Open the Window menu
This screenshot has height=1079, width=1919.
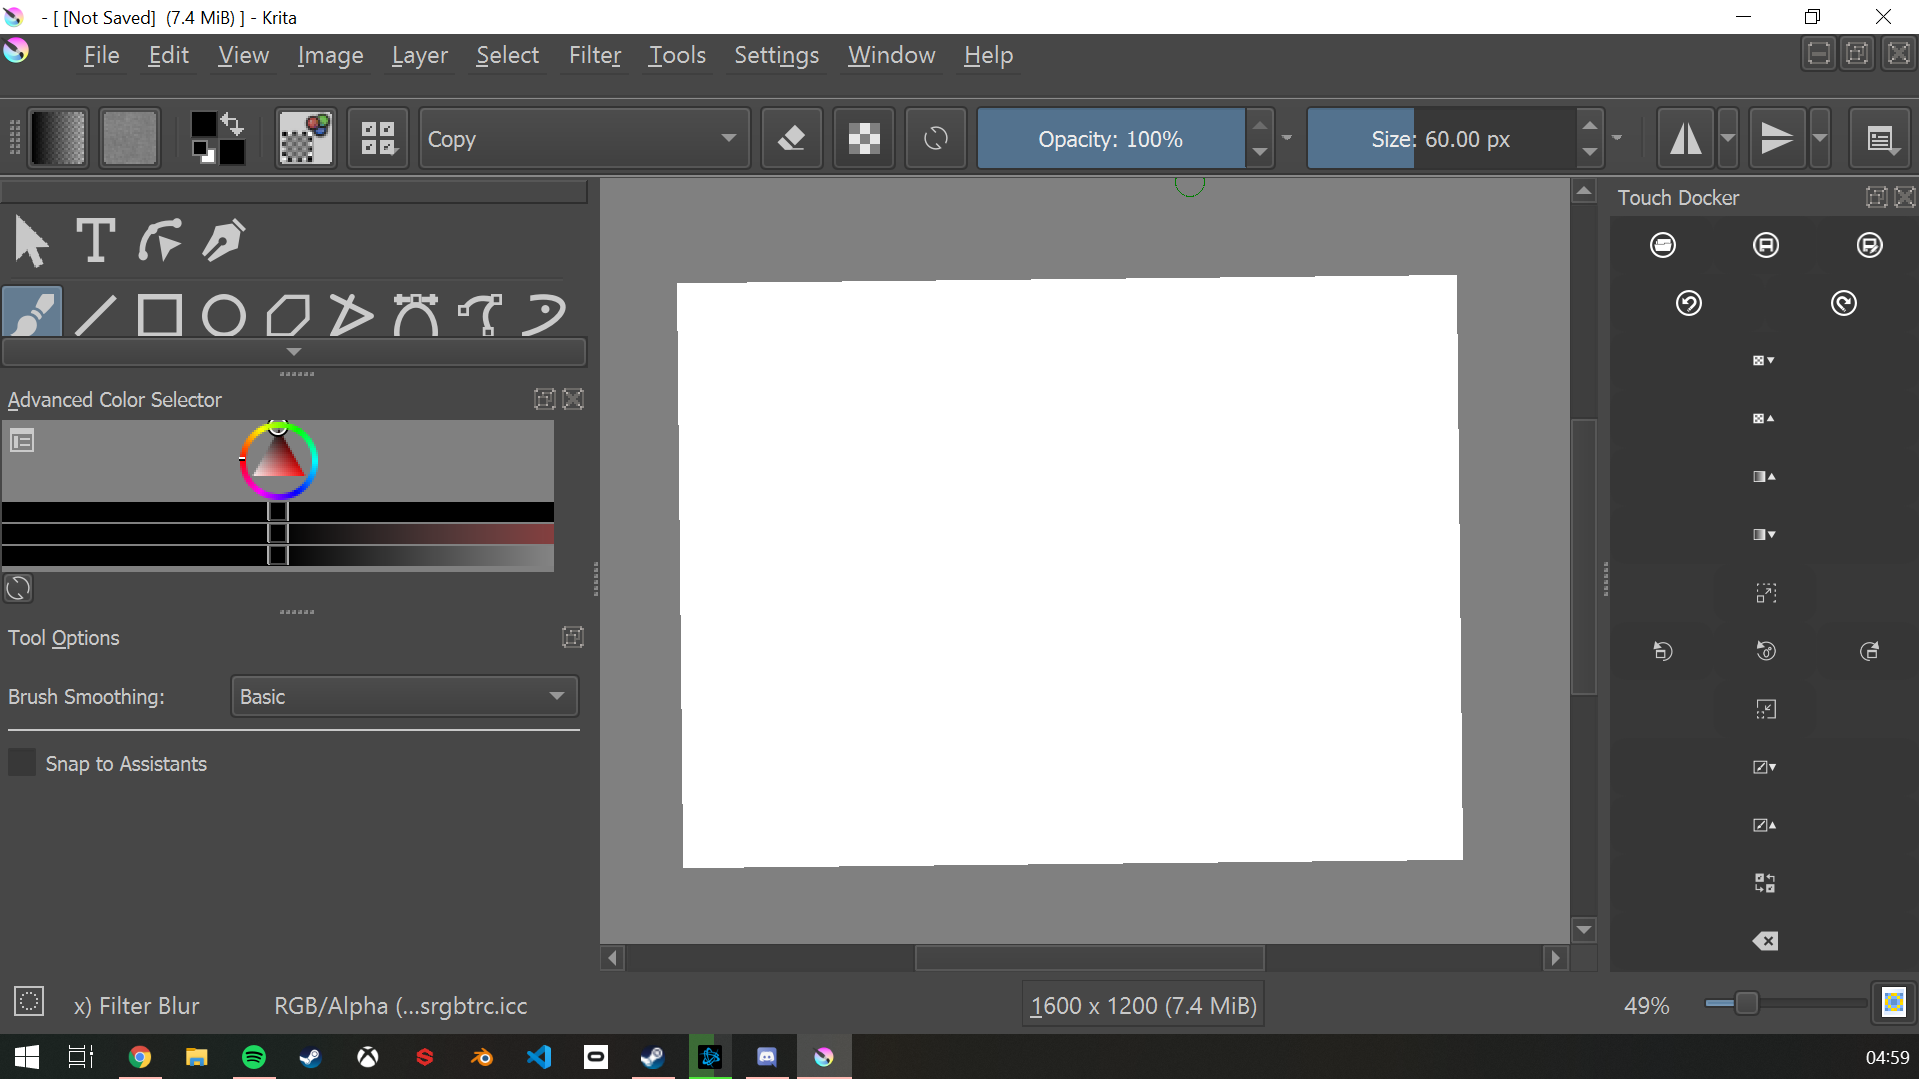[x=890, y=55]
